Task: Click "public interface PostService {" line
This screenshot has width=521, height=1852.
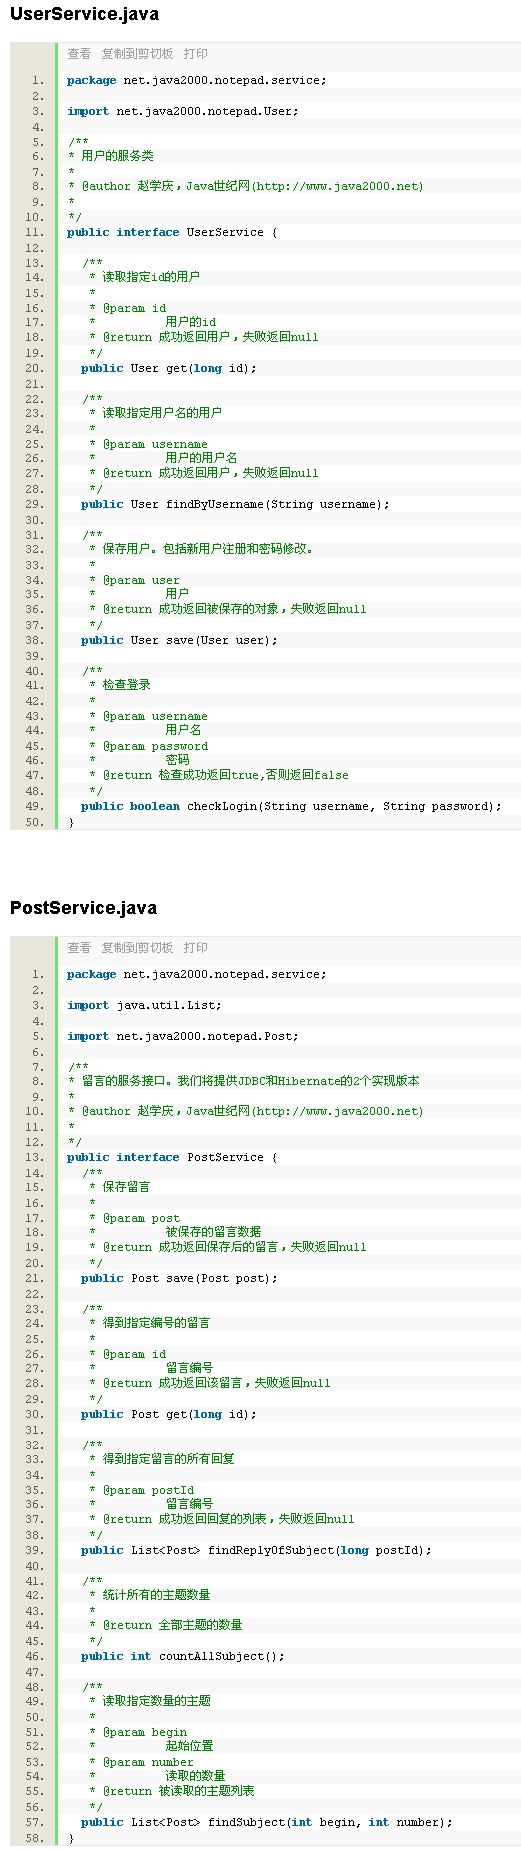Action: point(172,1157)
